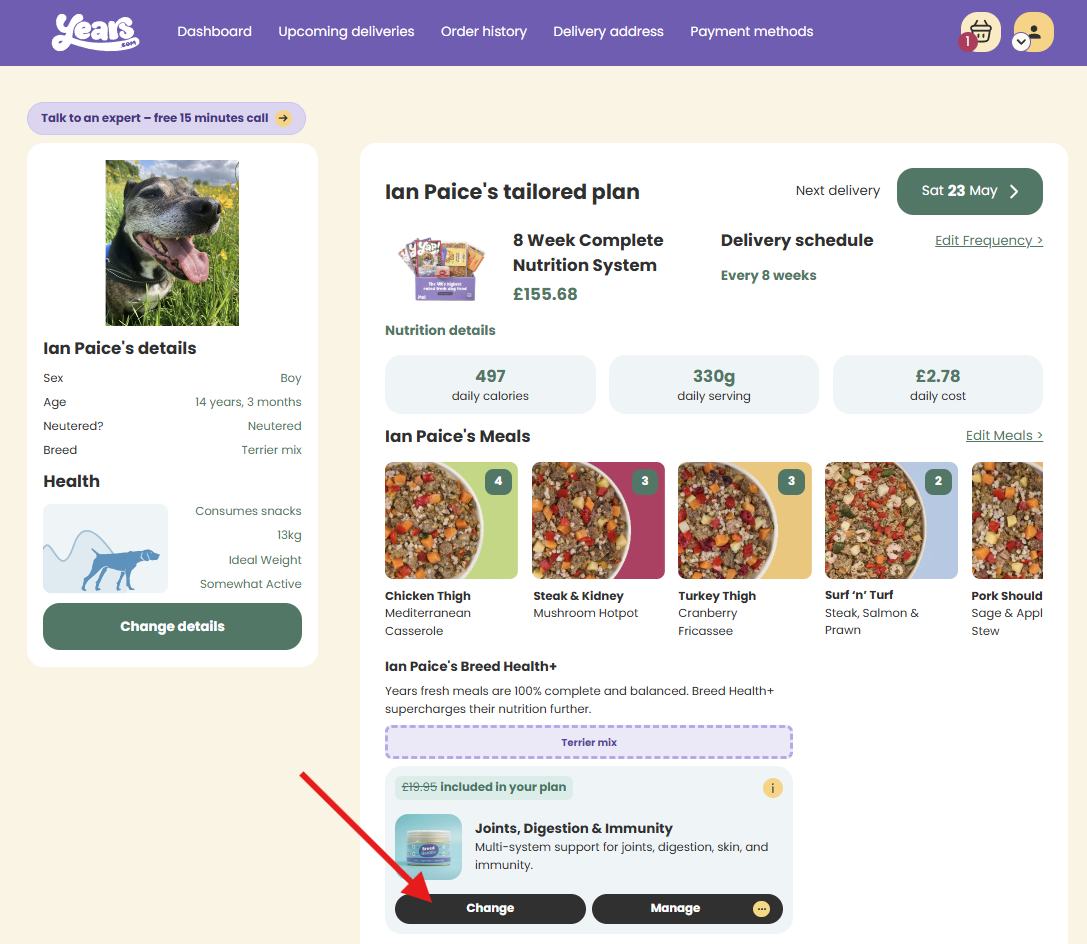Click the blue dog silhouette health graphic

[x=105, y=549]
